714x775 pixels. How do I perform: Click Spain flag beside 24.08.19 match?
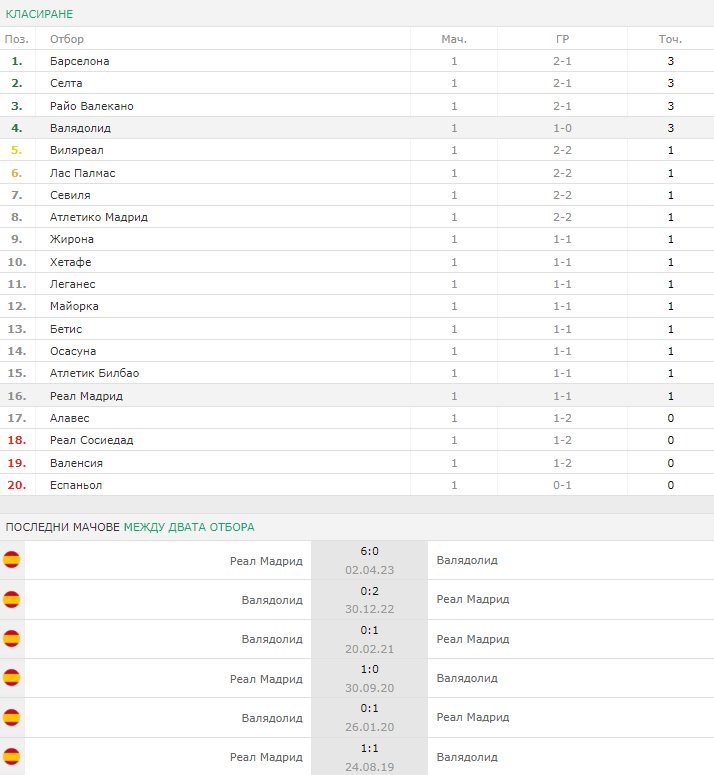tap(11, 756)
